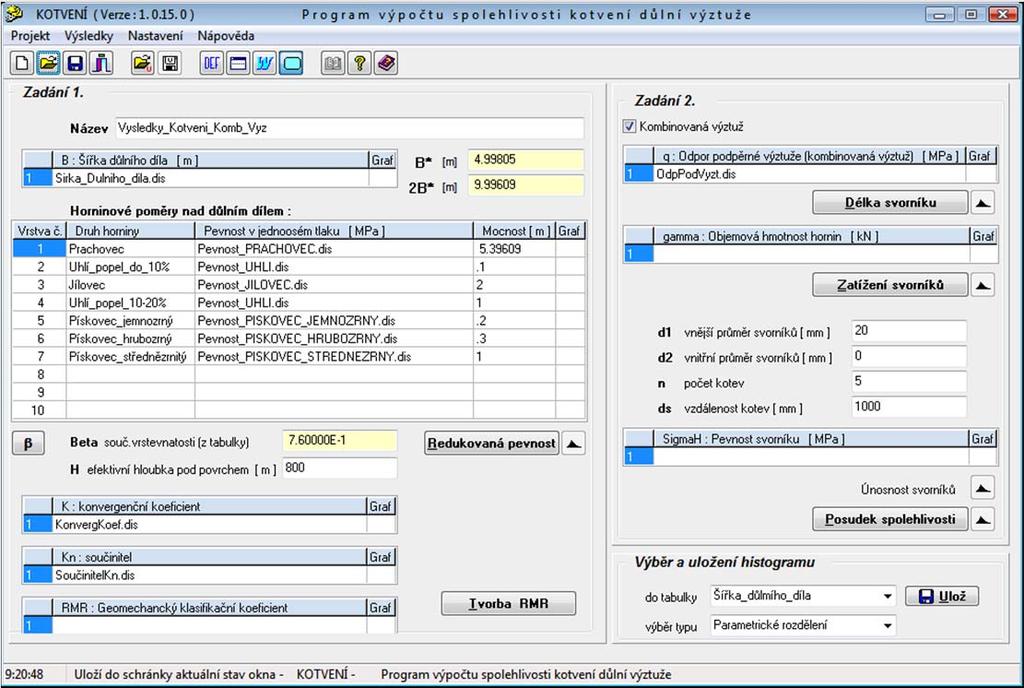
Task: Click arrow button beside Únosnost svorníků
Action: tap(982, 488)
